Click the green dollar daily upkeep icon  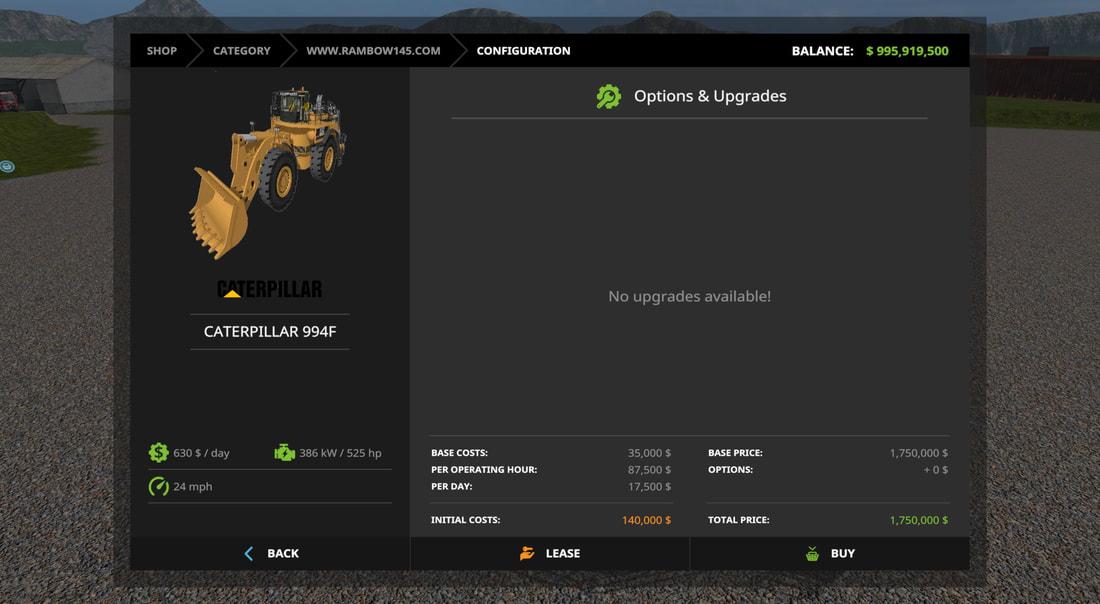[x=158, y=453]
